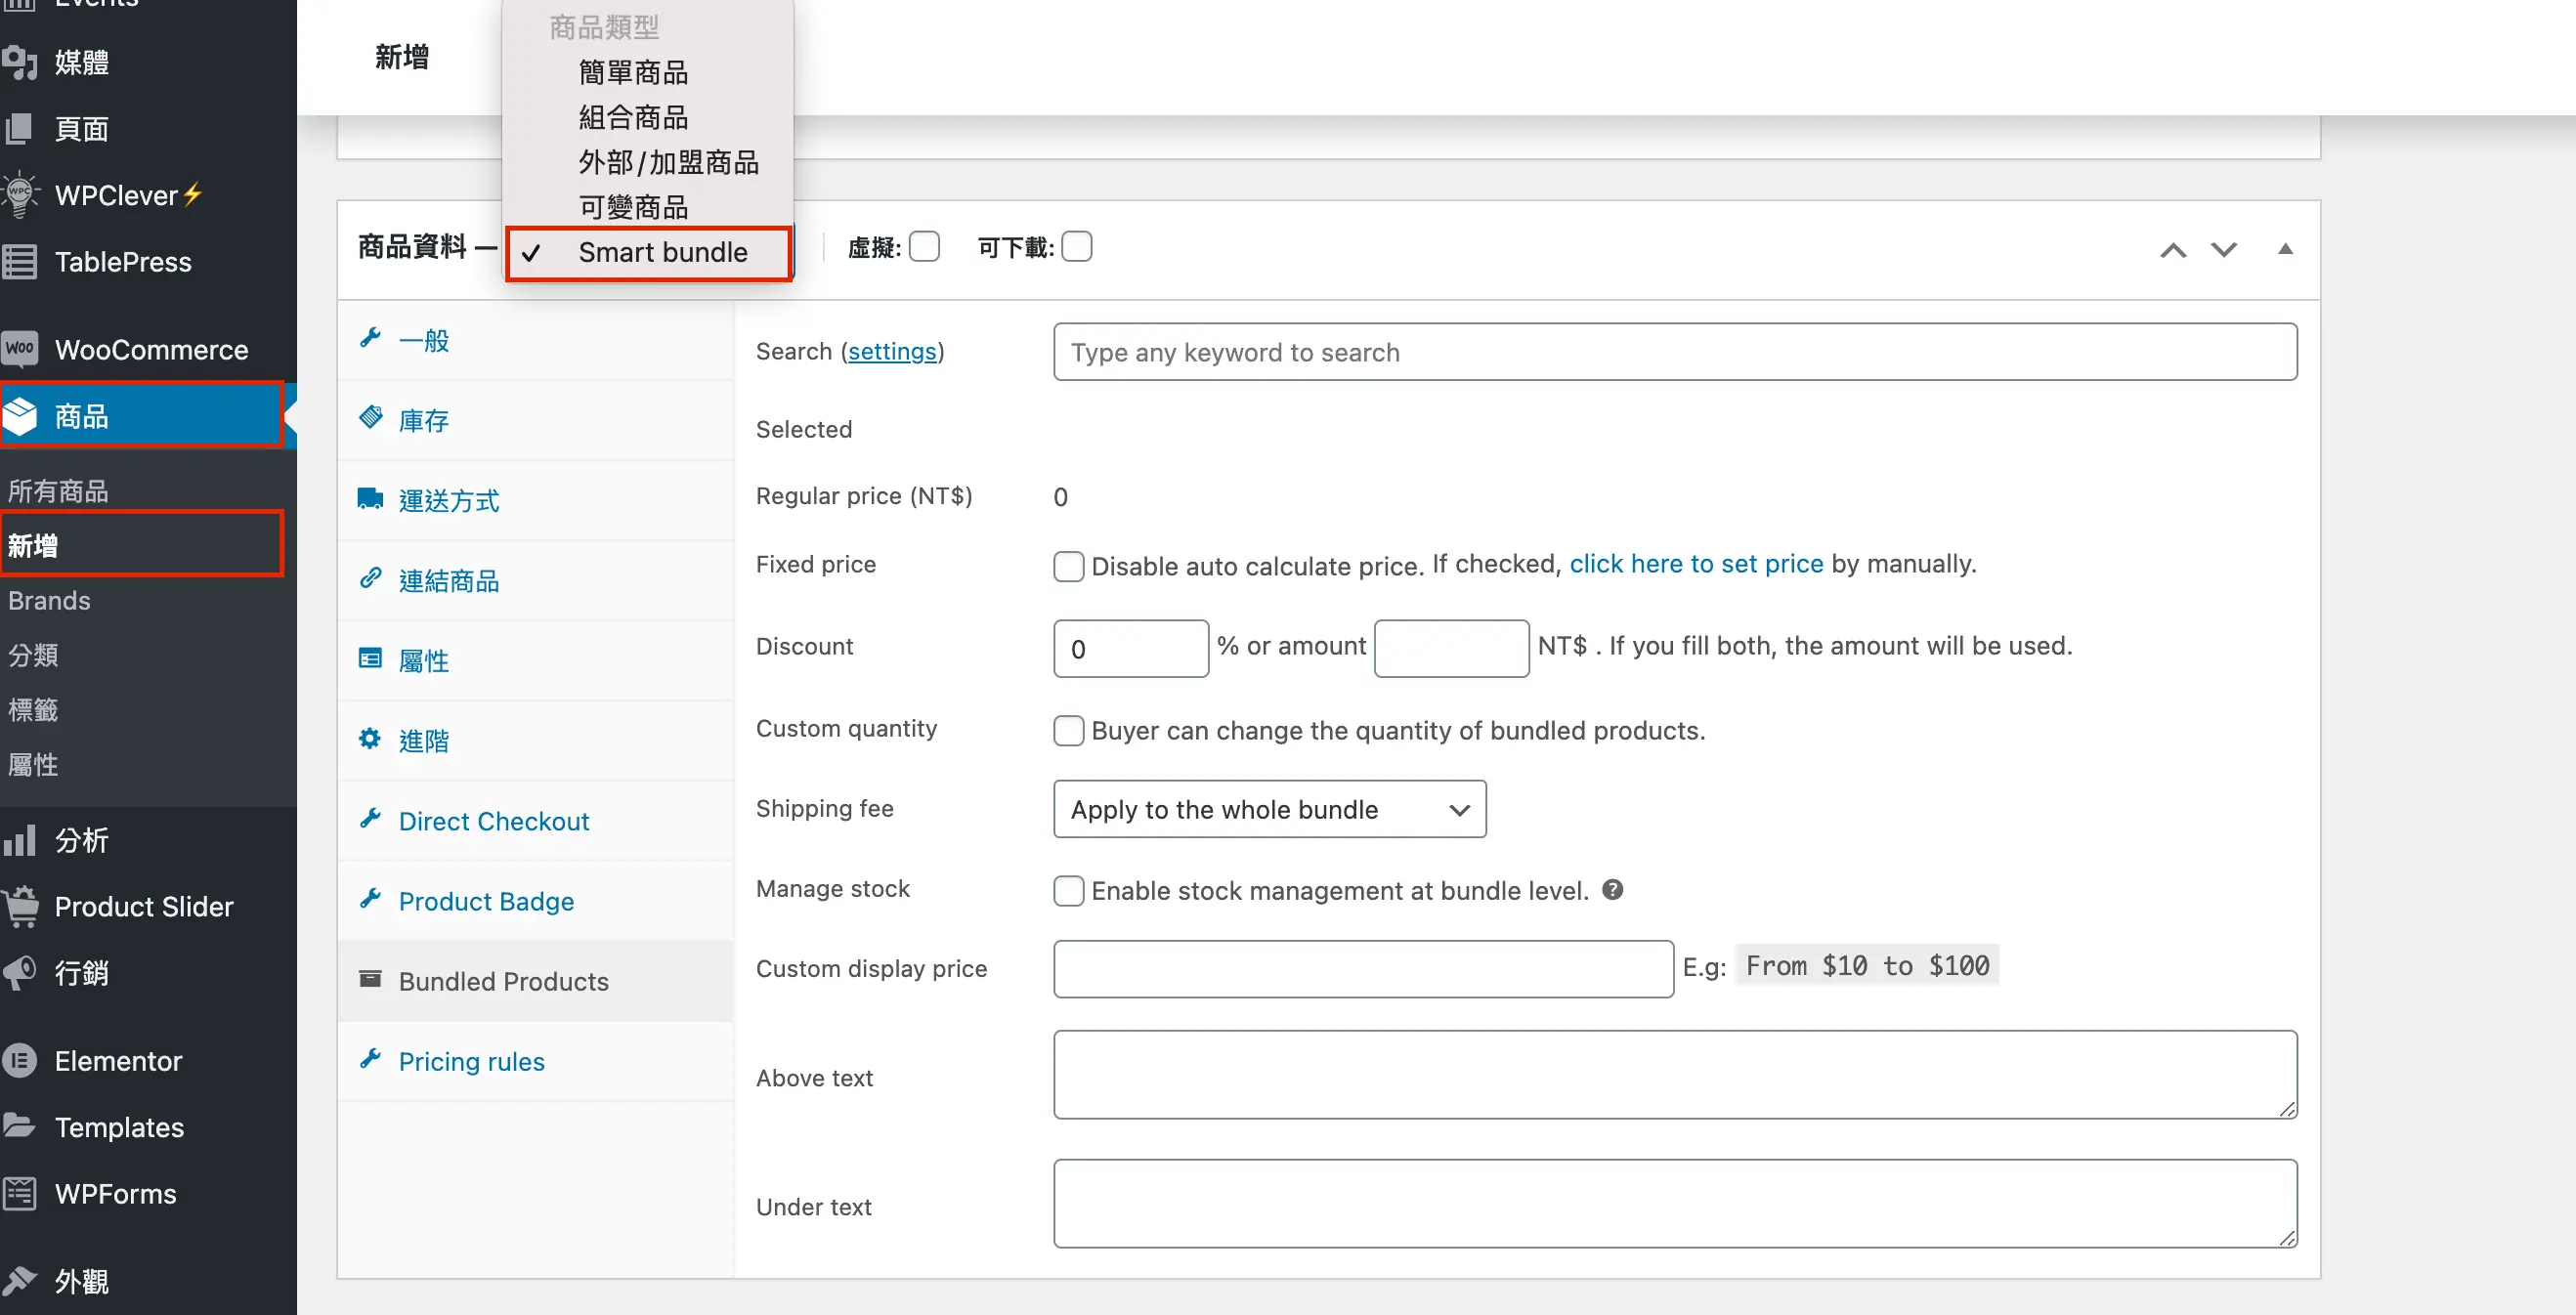Screen dimensions: 2576x1315
Task: Enable stock management at bundle level
Action: 1069,890
